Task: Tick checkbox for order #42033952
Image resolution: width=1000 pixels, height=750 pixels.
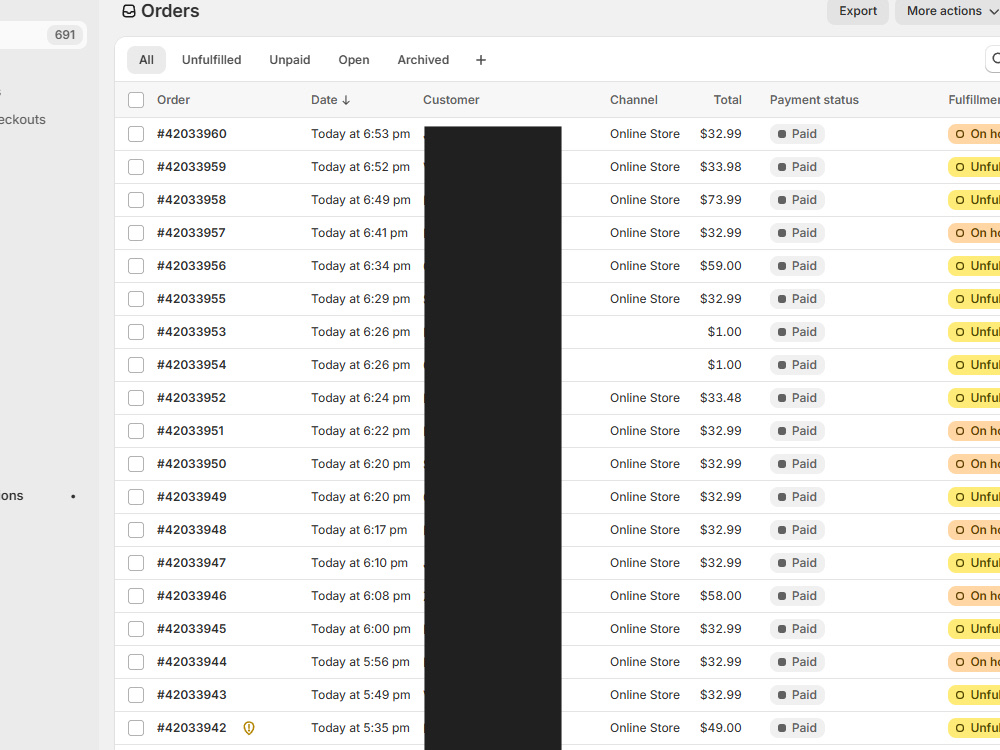Action: (x=136, y=398)
